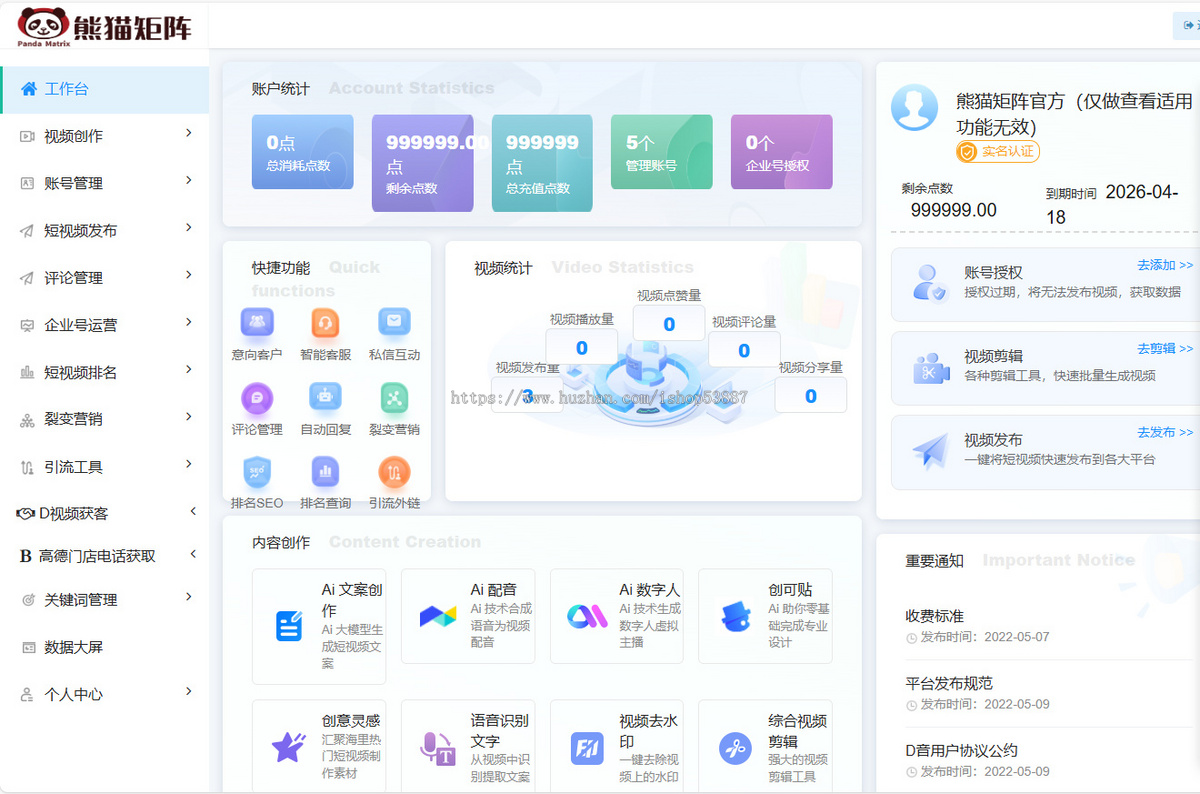The image size is (1200, 794).
Task: Click the 创可贴 design icon
Action: [736, 617]
